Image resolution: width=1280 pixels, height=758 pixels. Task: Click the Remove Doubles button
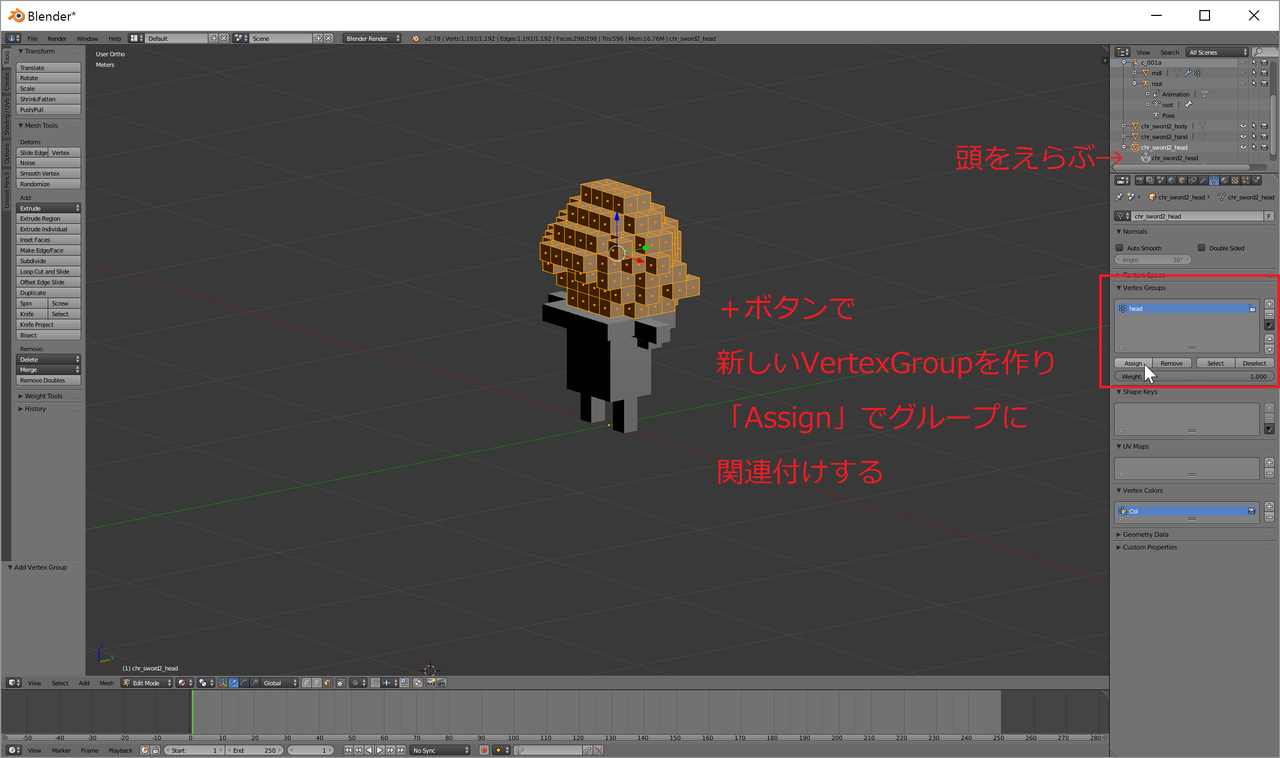point(49,380)
